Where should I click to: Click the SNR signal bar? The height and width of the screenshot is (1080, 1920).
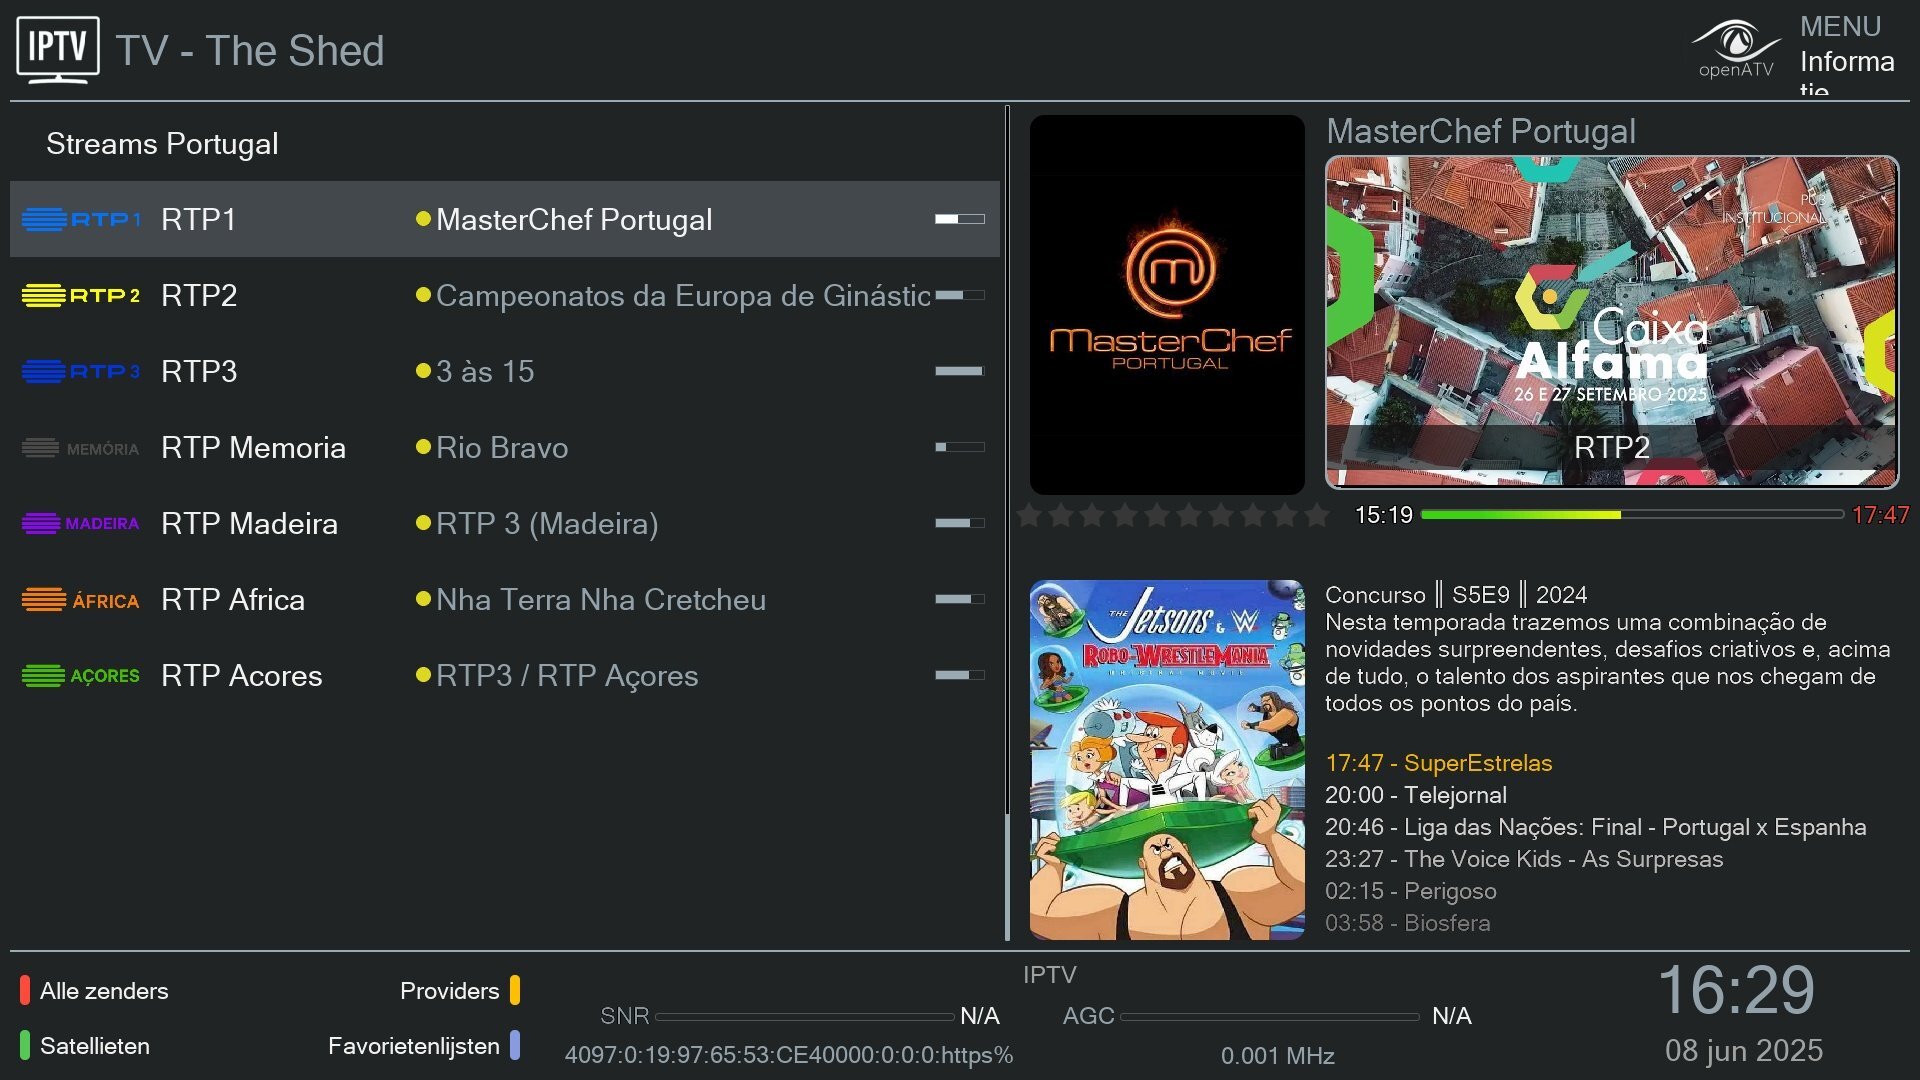(805, 1017)
